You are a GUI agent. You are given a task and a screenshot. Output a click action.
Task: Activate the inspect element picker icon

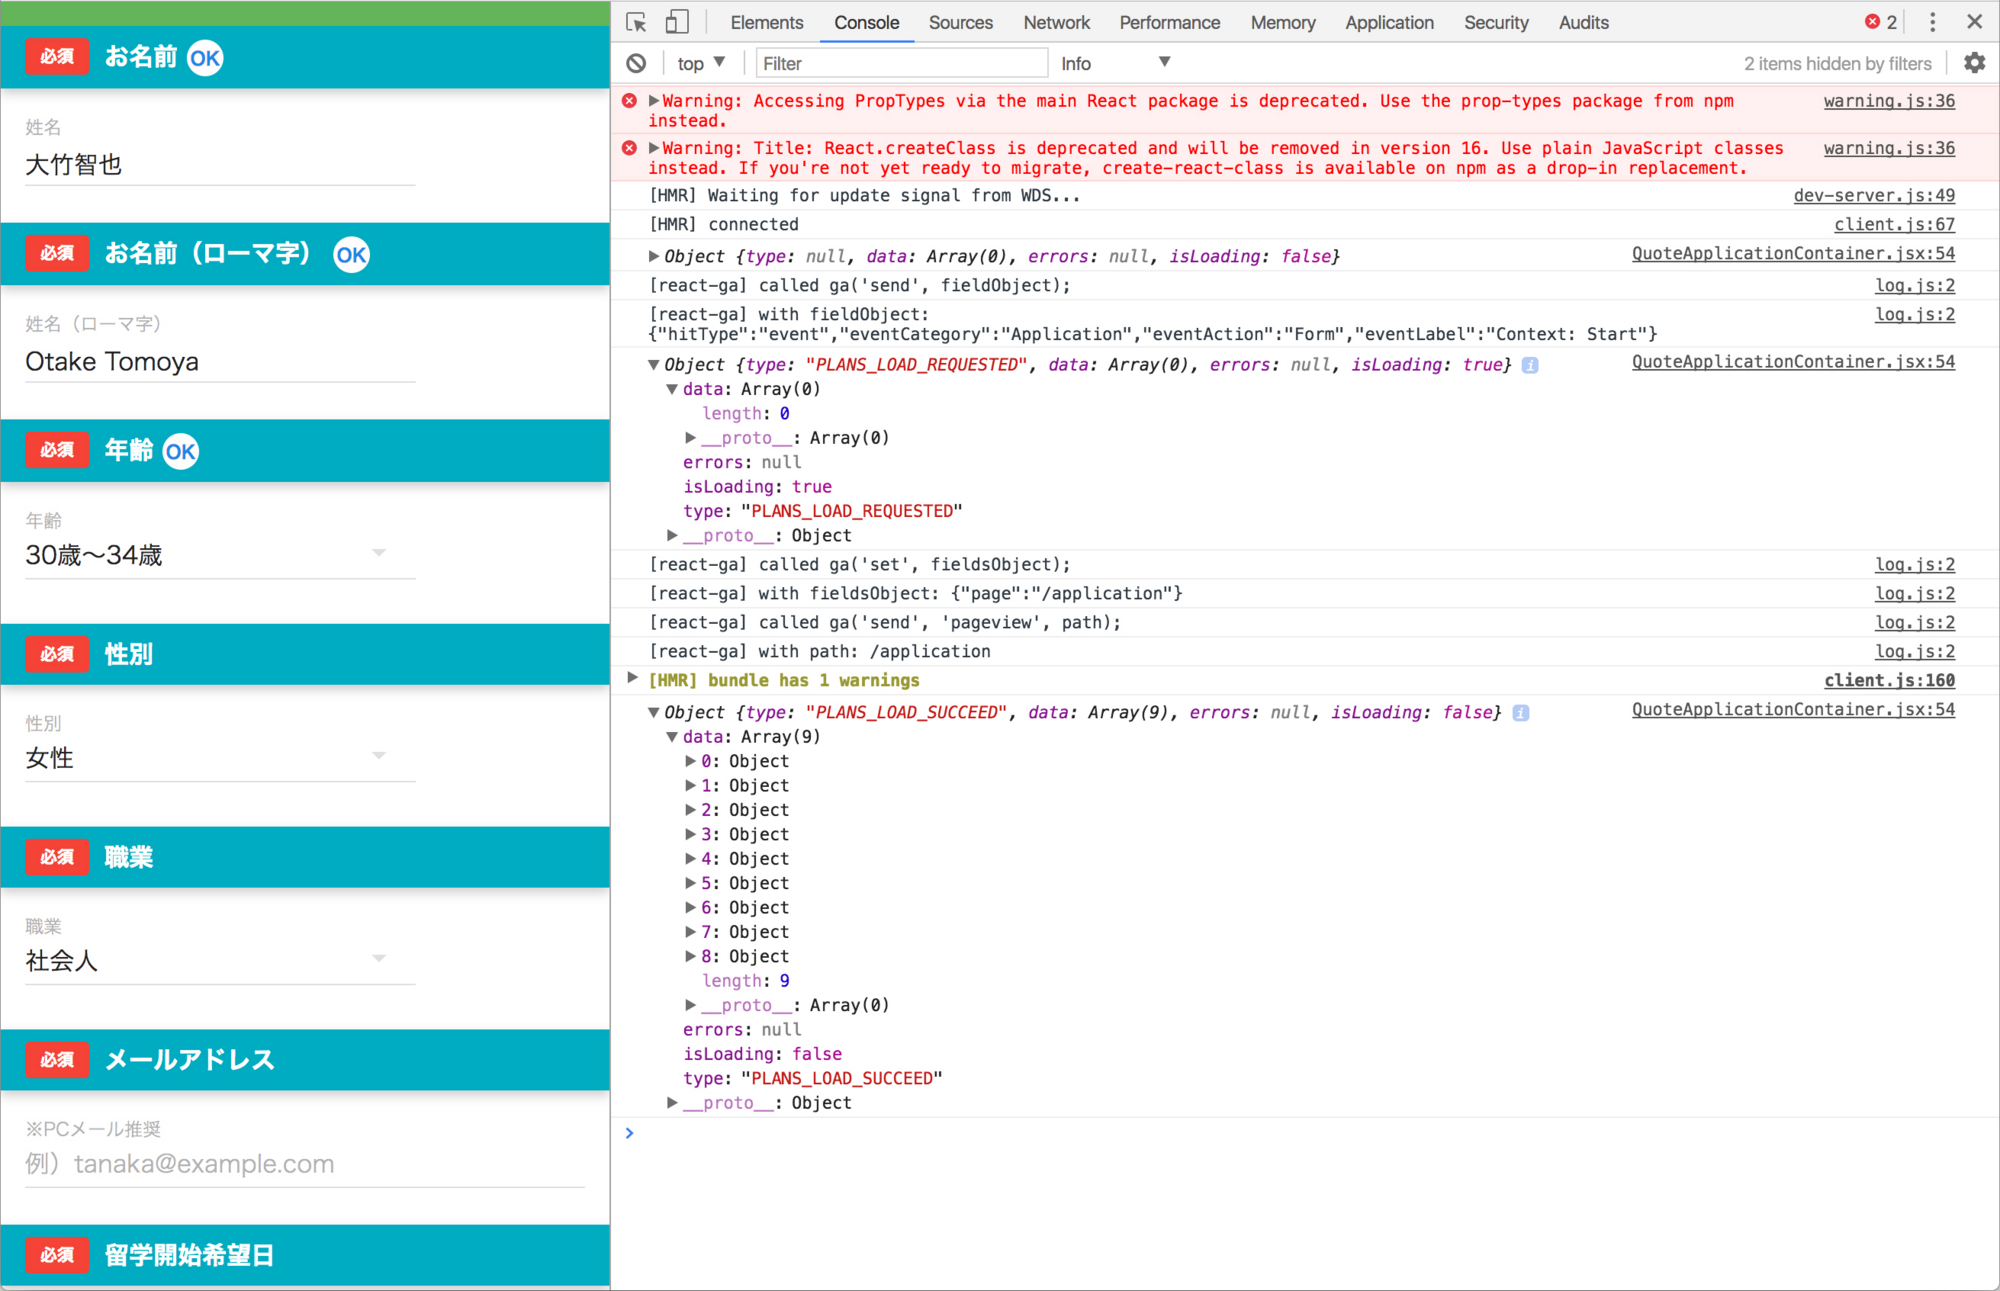coord(636,22)
